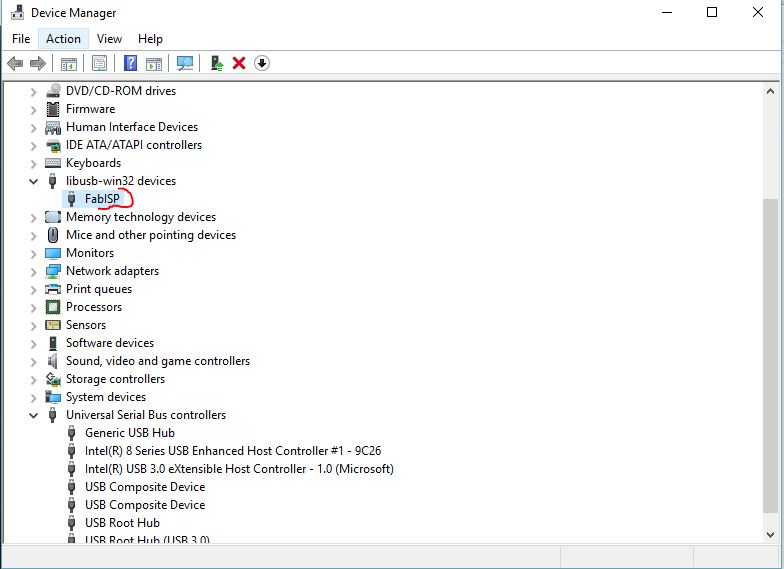Expand the DVD/CD-ROM drives node
The image size is (784, 569).
click(34, 92)
